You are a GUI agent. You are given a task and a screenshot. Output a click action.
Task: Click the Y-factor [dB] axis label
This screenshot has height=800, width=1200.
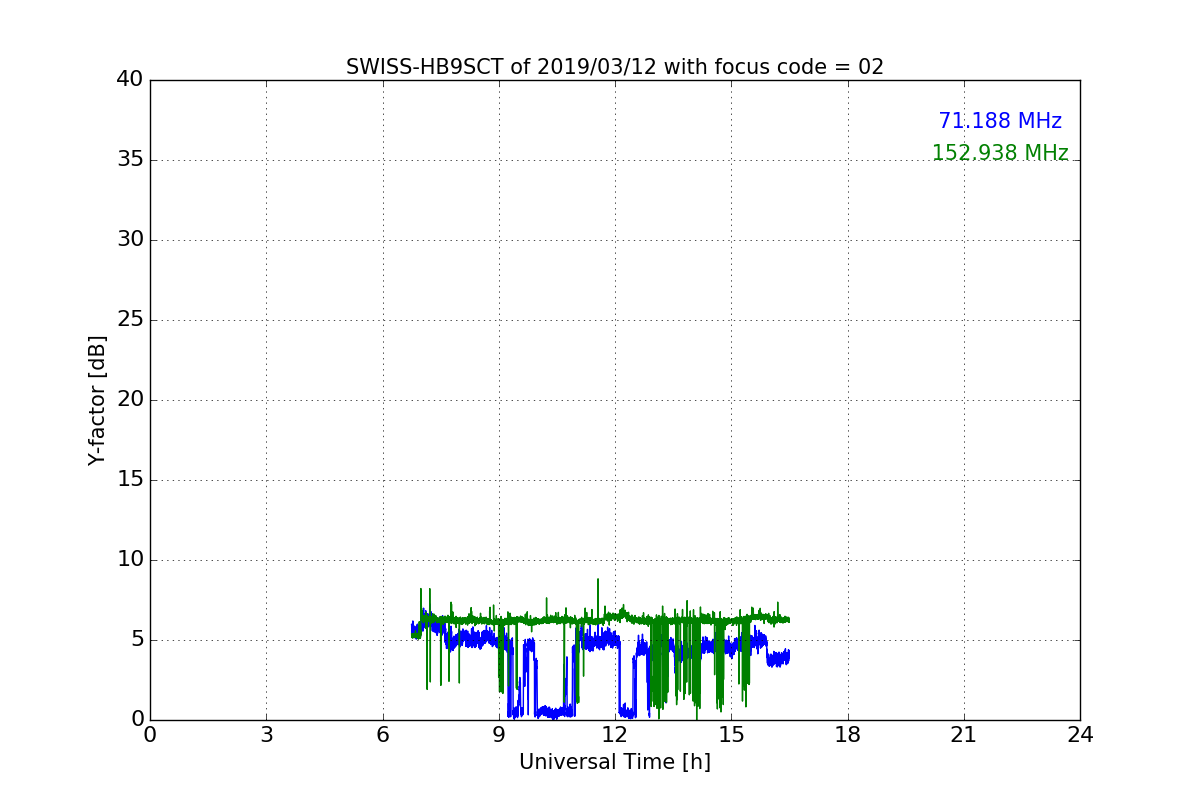[97, 400]
